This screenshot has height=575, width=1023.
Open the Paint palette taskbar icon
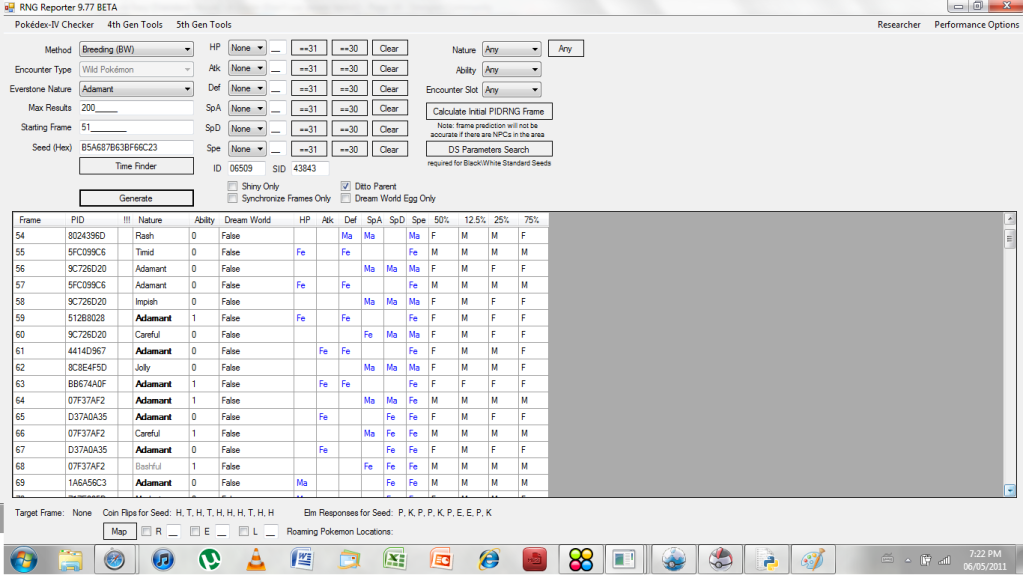813,558
